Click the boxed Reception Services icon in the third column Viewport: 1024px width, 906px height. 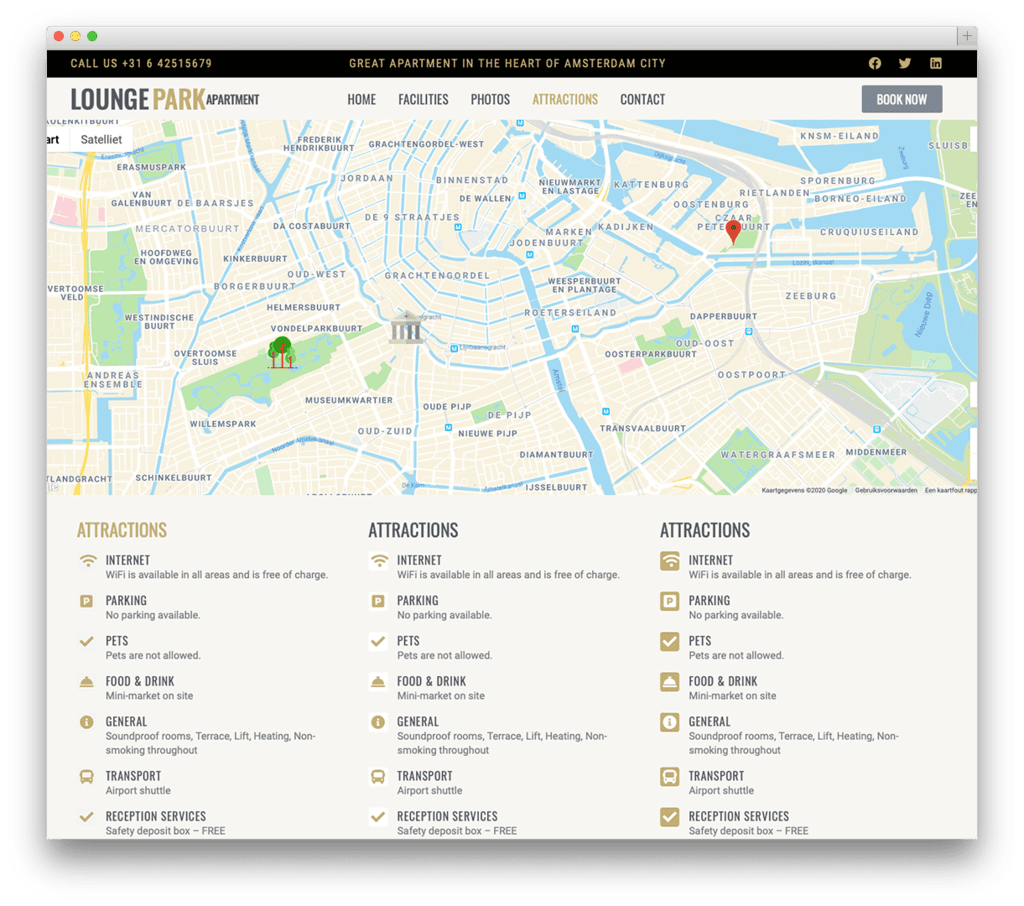pos(669,817)
